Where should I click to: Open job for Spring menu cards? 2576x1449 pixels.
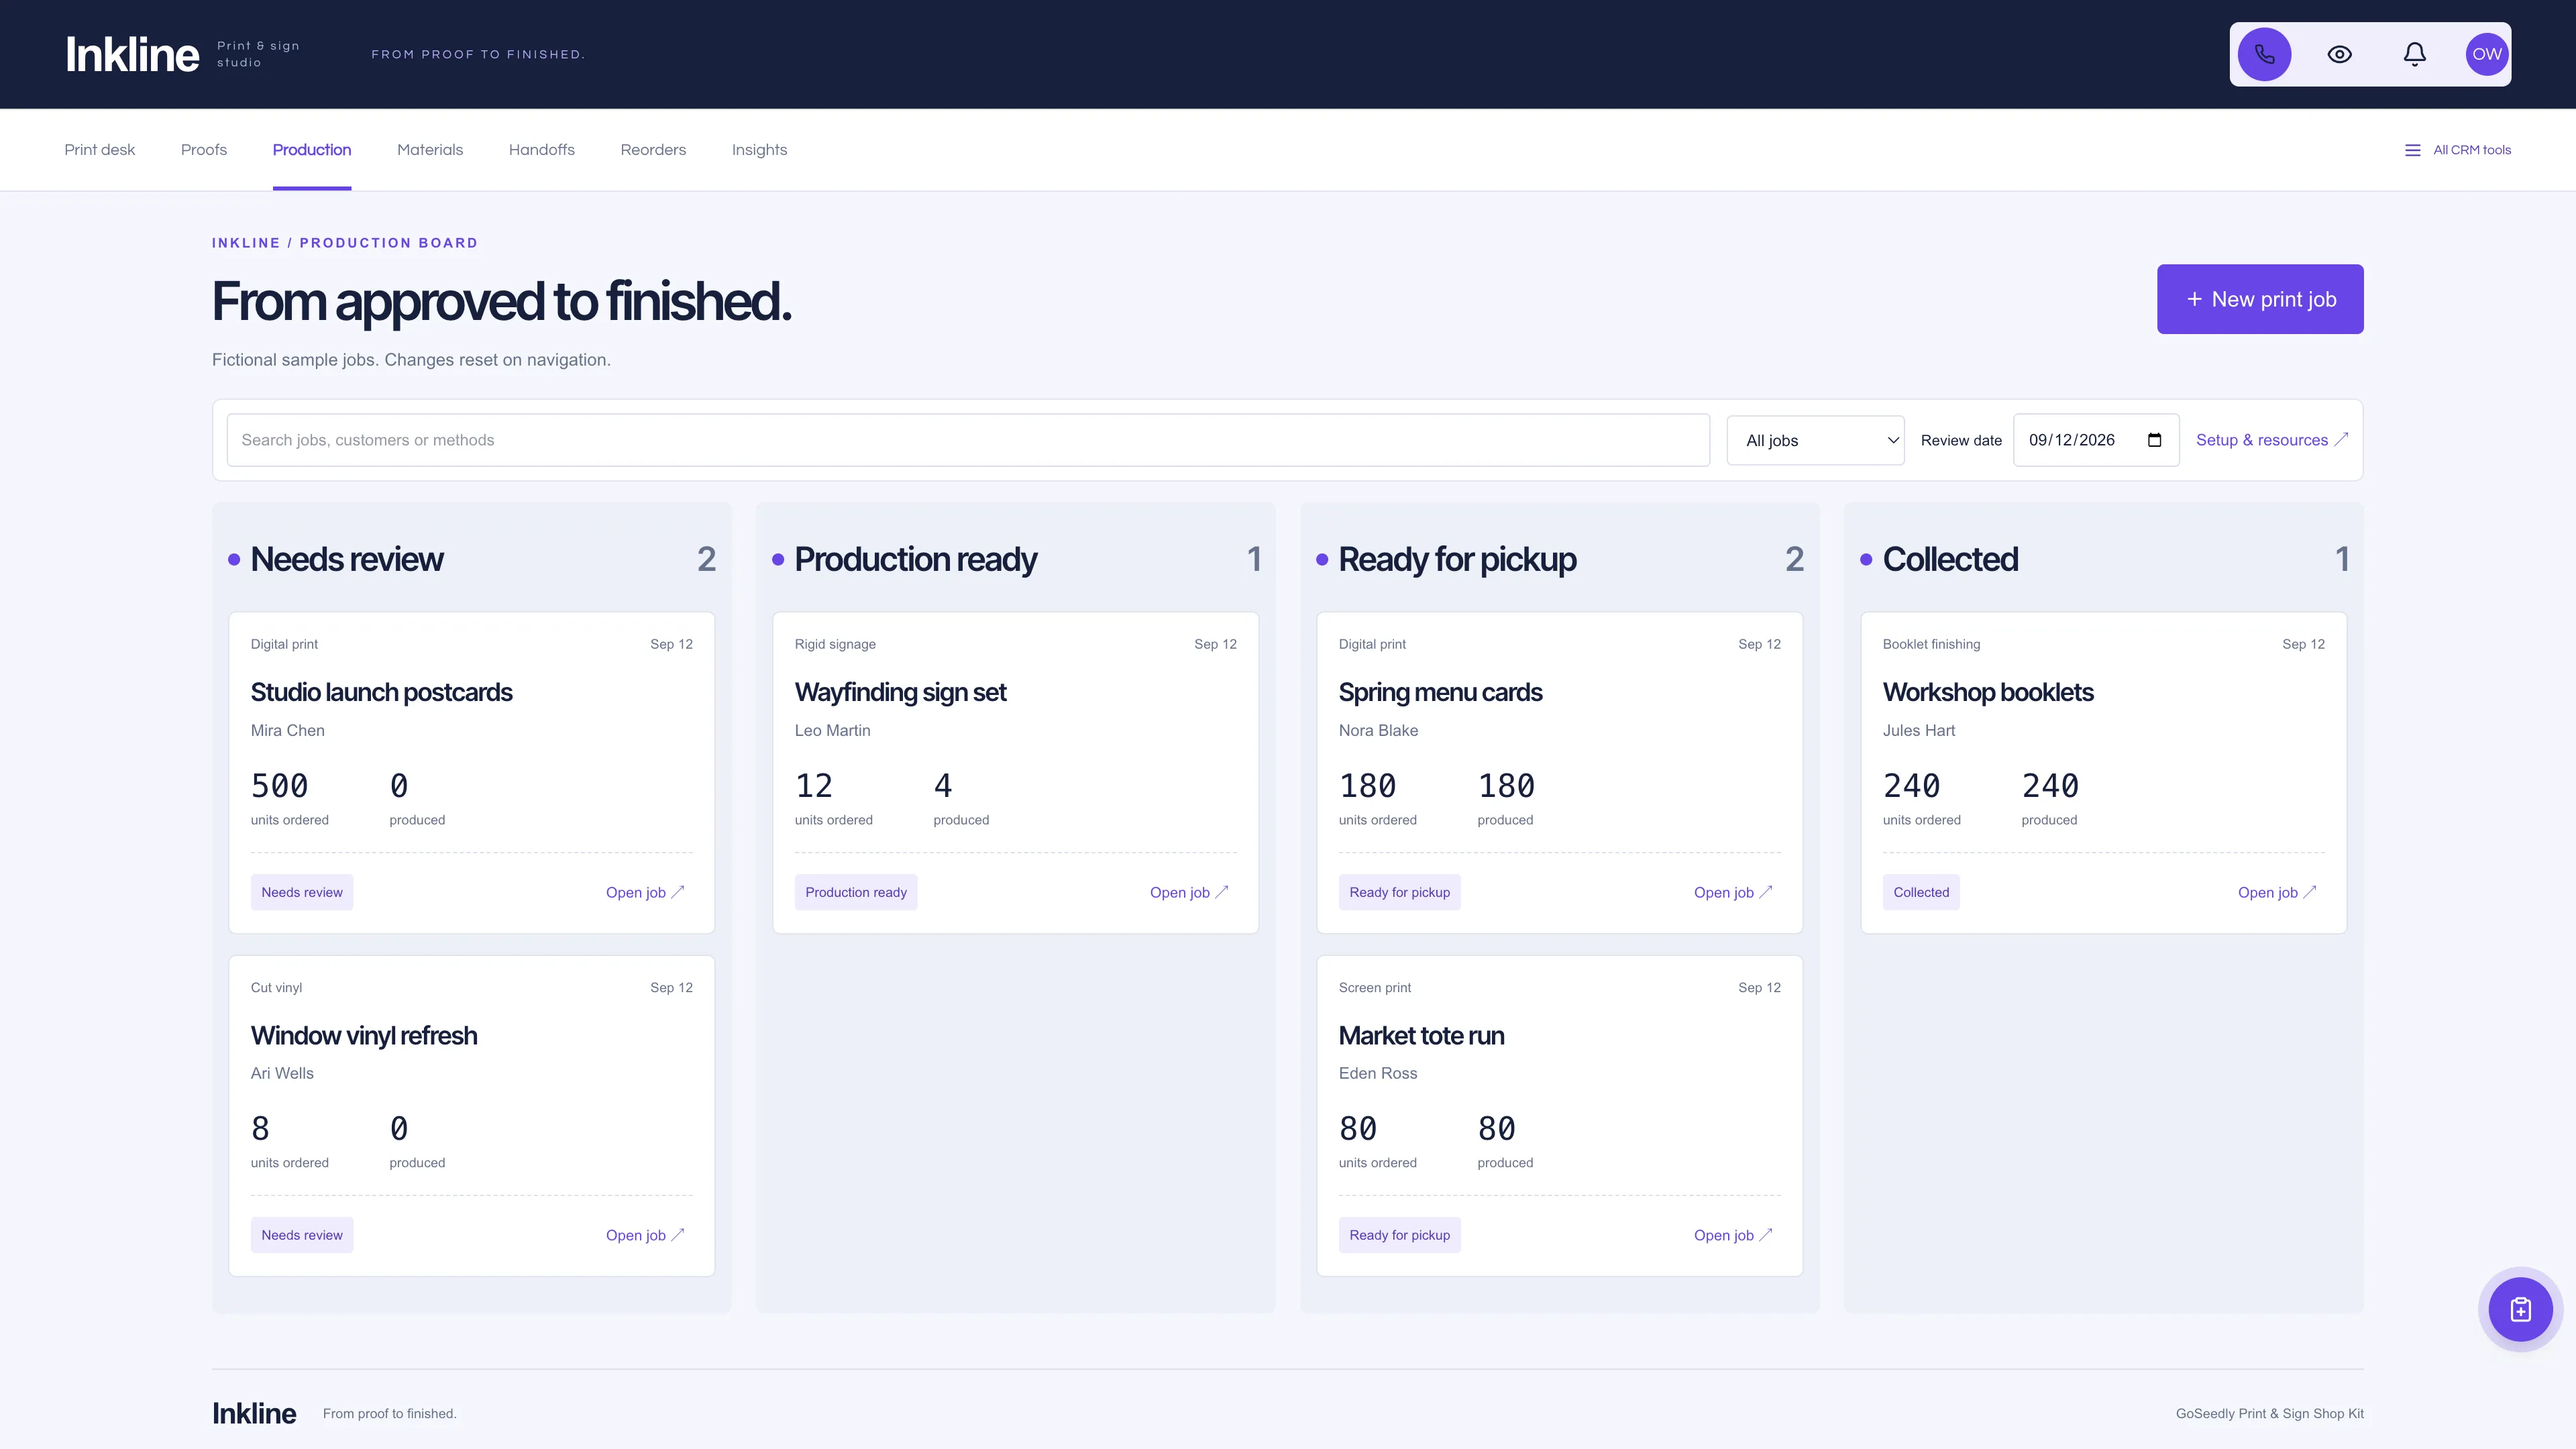point(1733,892)
